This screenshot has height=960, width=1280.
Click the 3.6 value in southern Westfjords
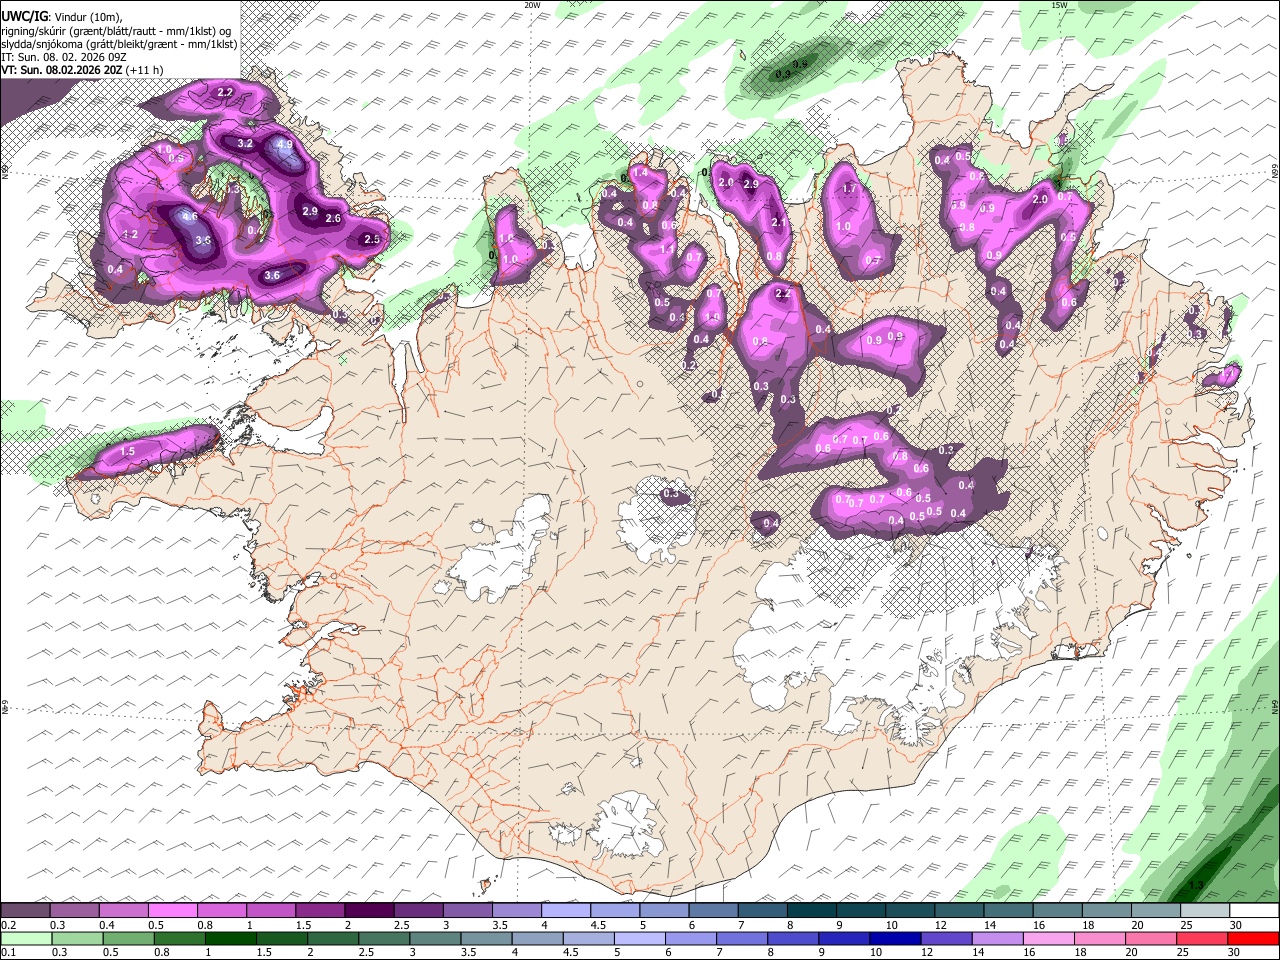pos(272,275)
